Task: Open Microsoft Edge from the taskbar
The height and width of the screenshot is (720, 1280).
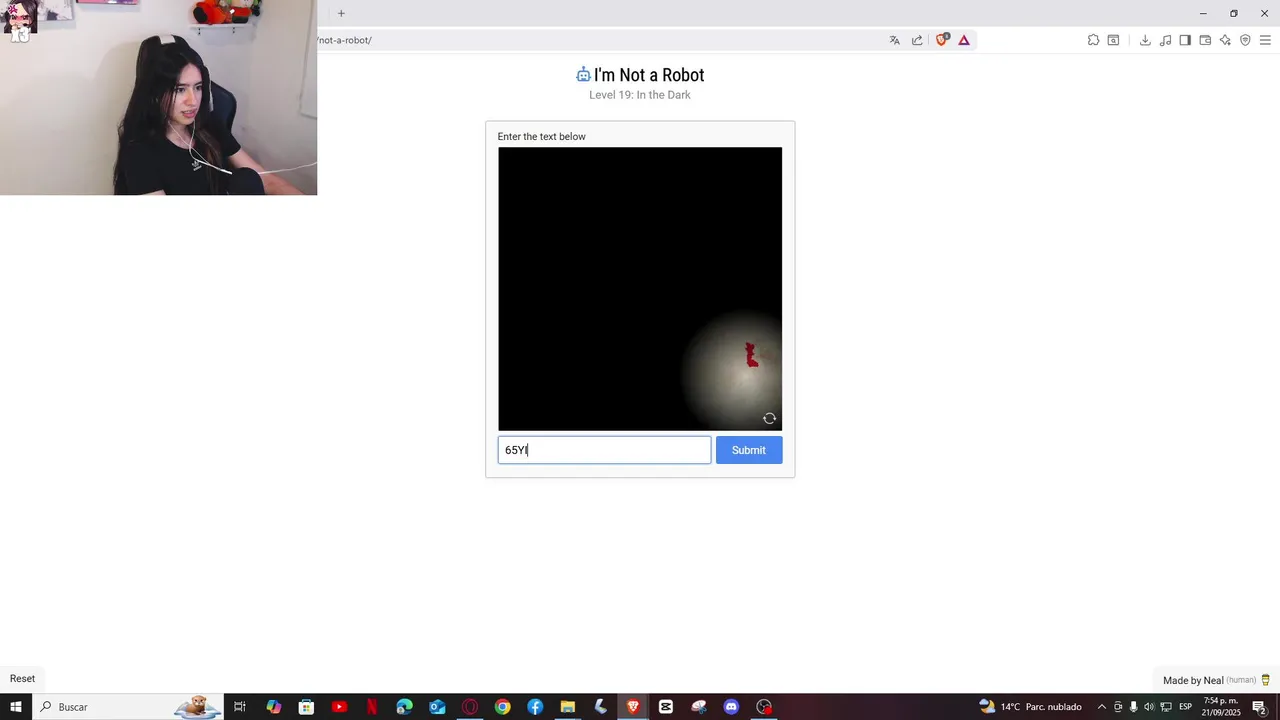Action: tap(404, 707)
